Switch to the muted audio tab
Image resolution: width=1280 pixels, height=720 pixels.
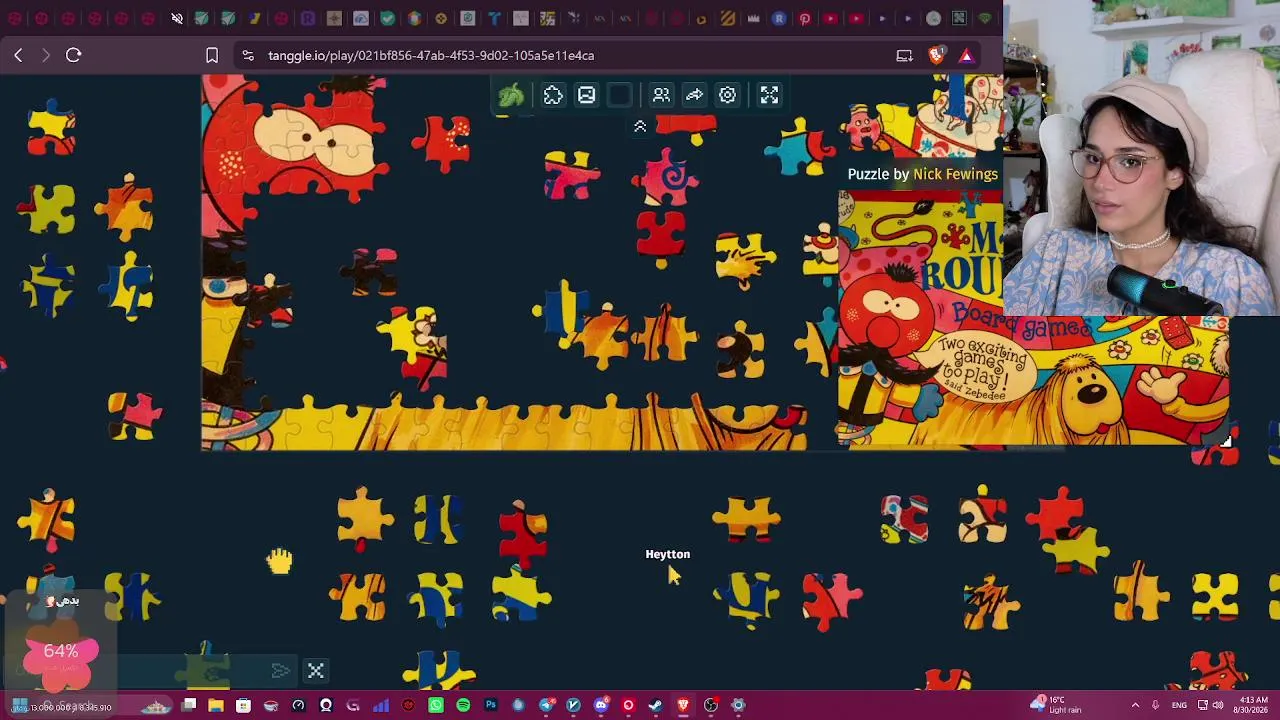pos(177,18)
